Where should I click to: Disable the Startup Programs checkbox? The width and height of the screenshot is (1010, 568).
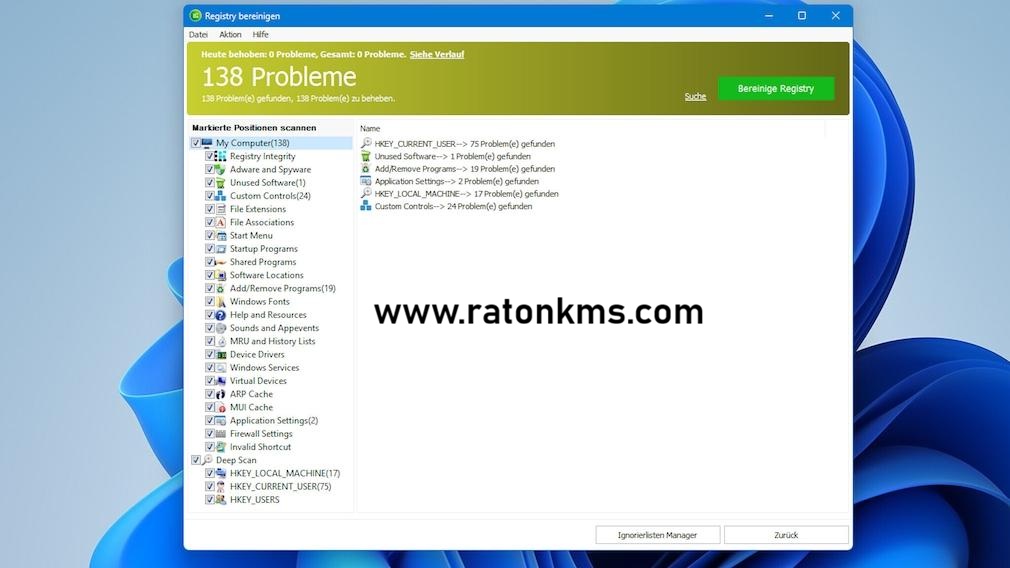tap(209, 249)
